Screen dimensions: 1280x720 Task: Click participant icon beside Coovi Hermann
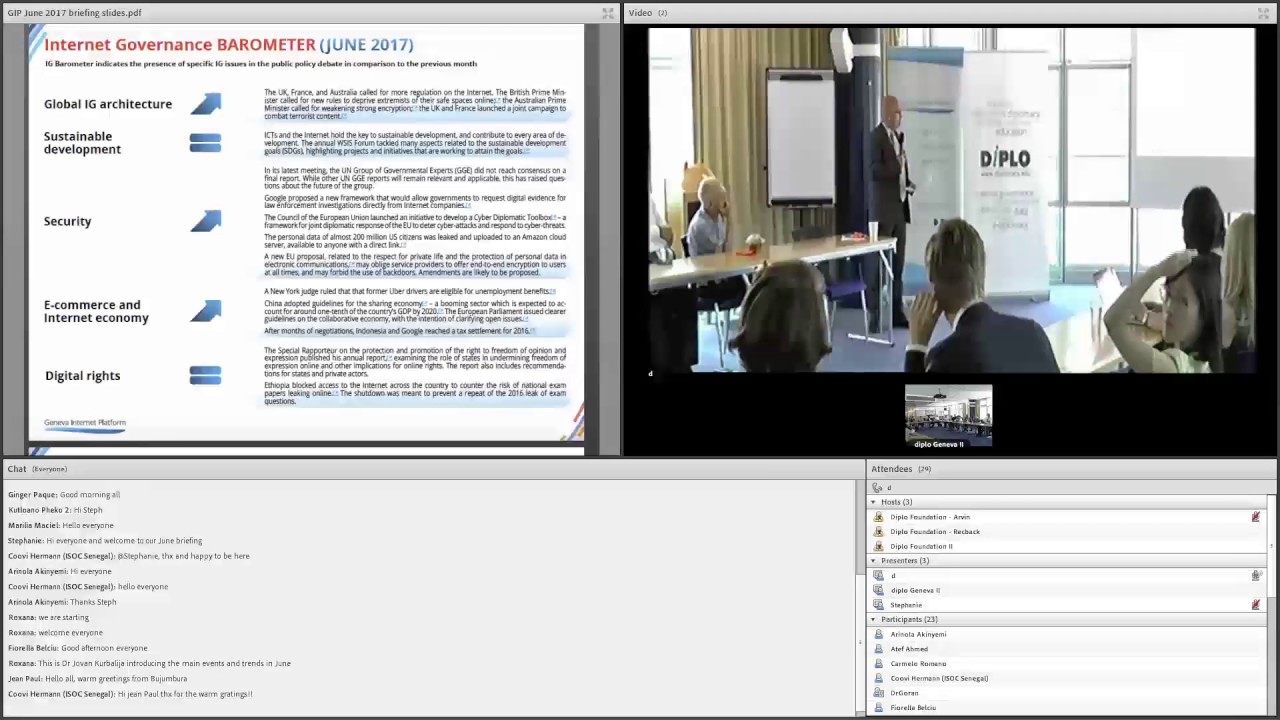879,678
